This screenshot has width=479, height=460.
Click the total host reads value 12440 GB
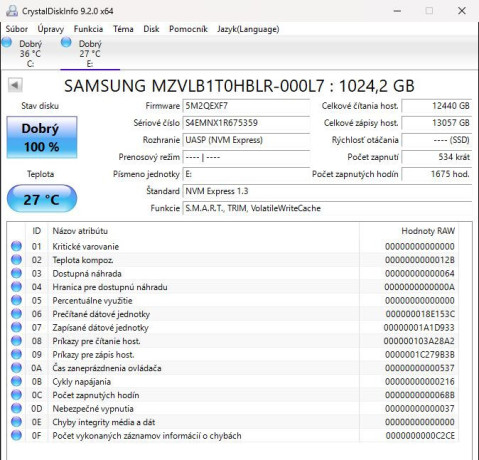[x=437, y=106]
